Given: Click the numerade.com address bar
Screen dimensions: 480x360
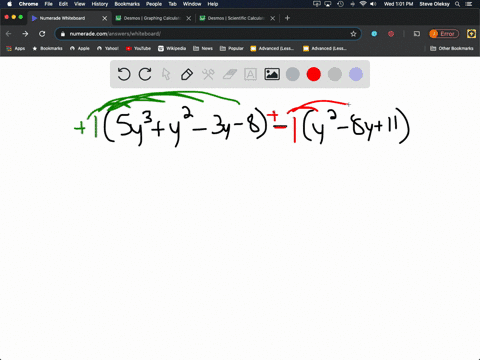Looking at the screenshot, I should click(208, 34).
